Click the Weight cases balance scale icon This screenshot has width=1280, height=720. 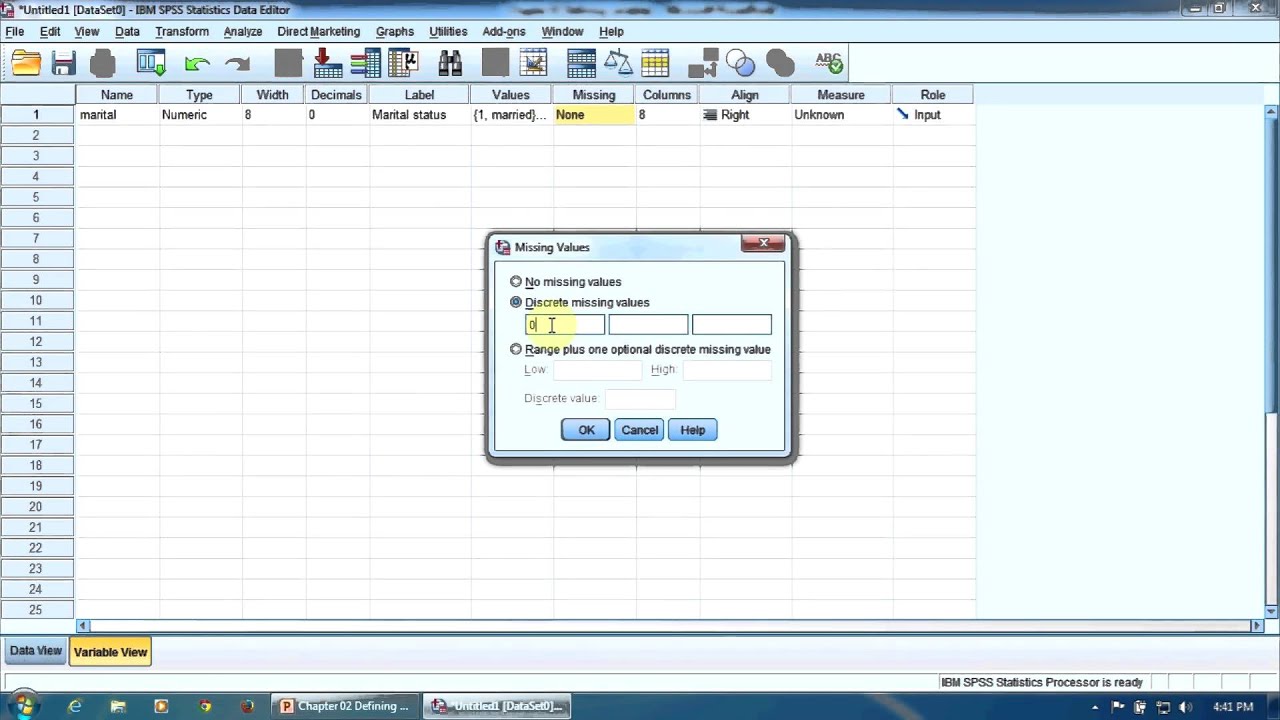pos(618,64)
